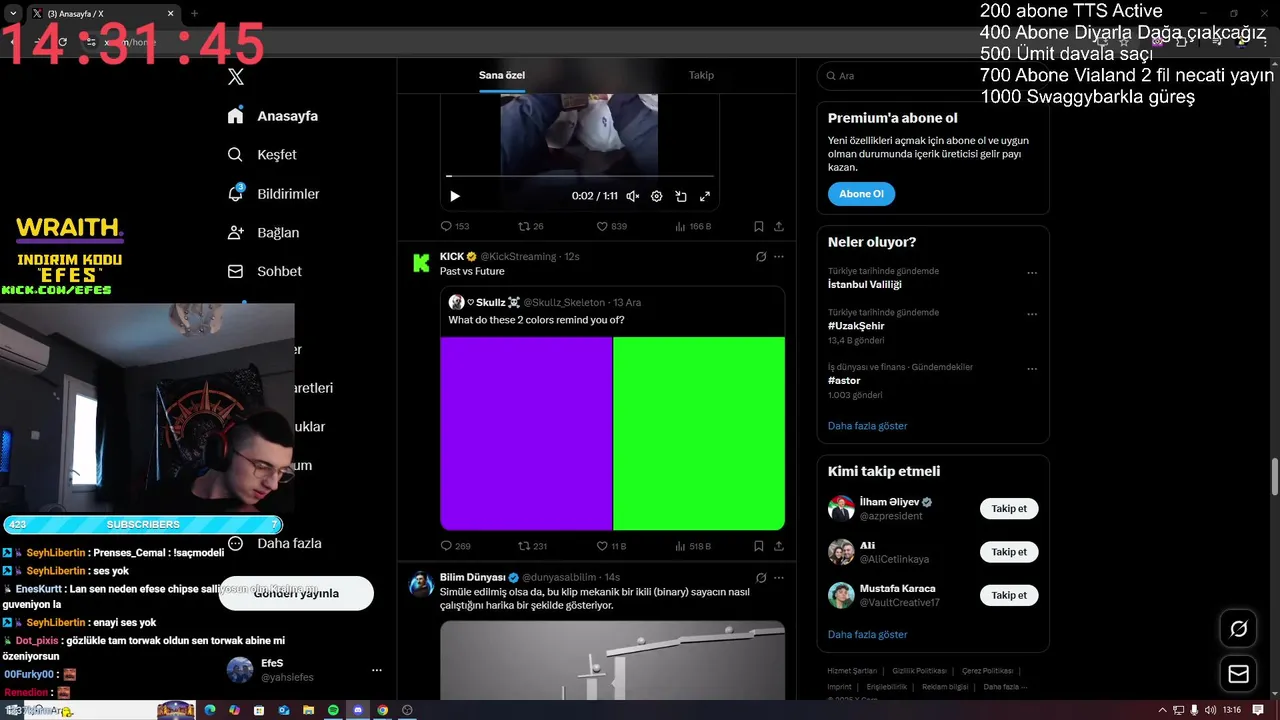Share the KICK post
This screenshot has width=1280, height=720.
[x=779, y=546]
